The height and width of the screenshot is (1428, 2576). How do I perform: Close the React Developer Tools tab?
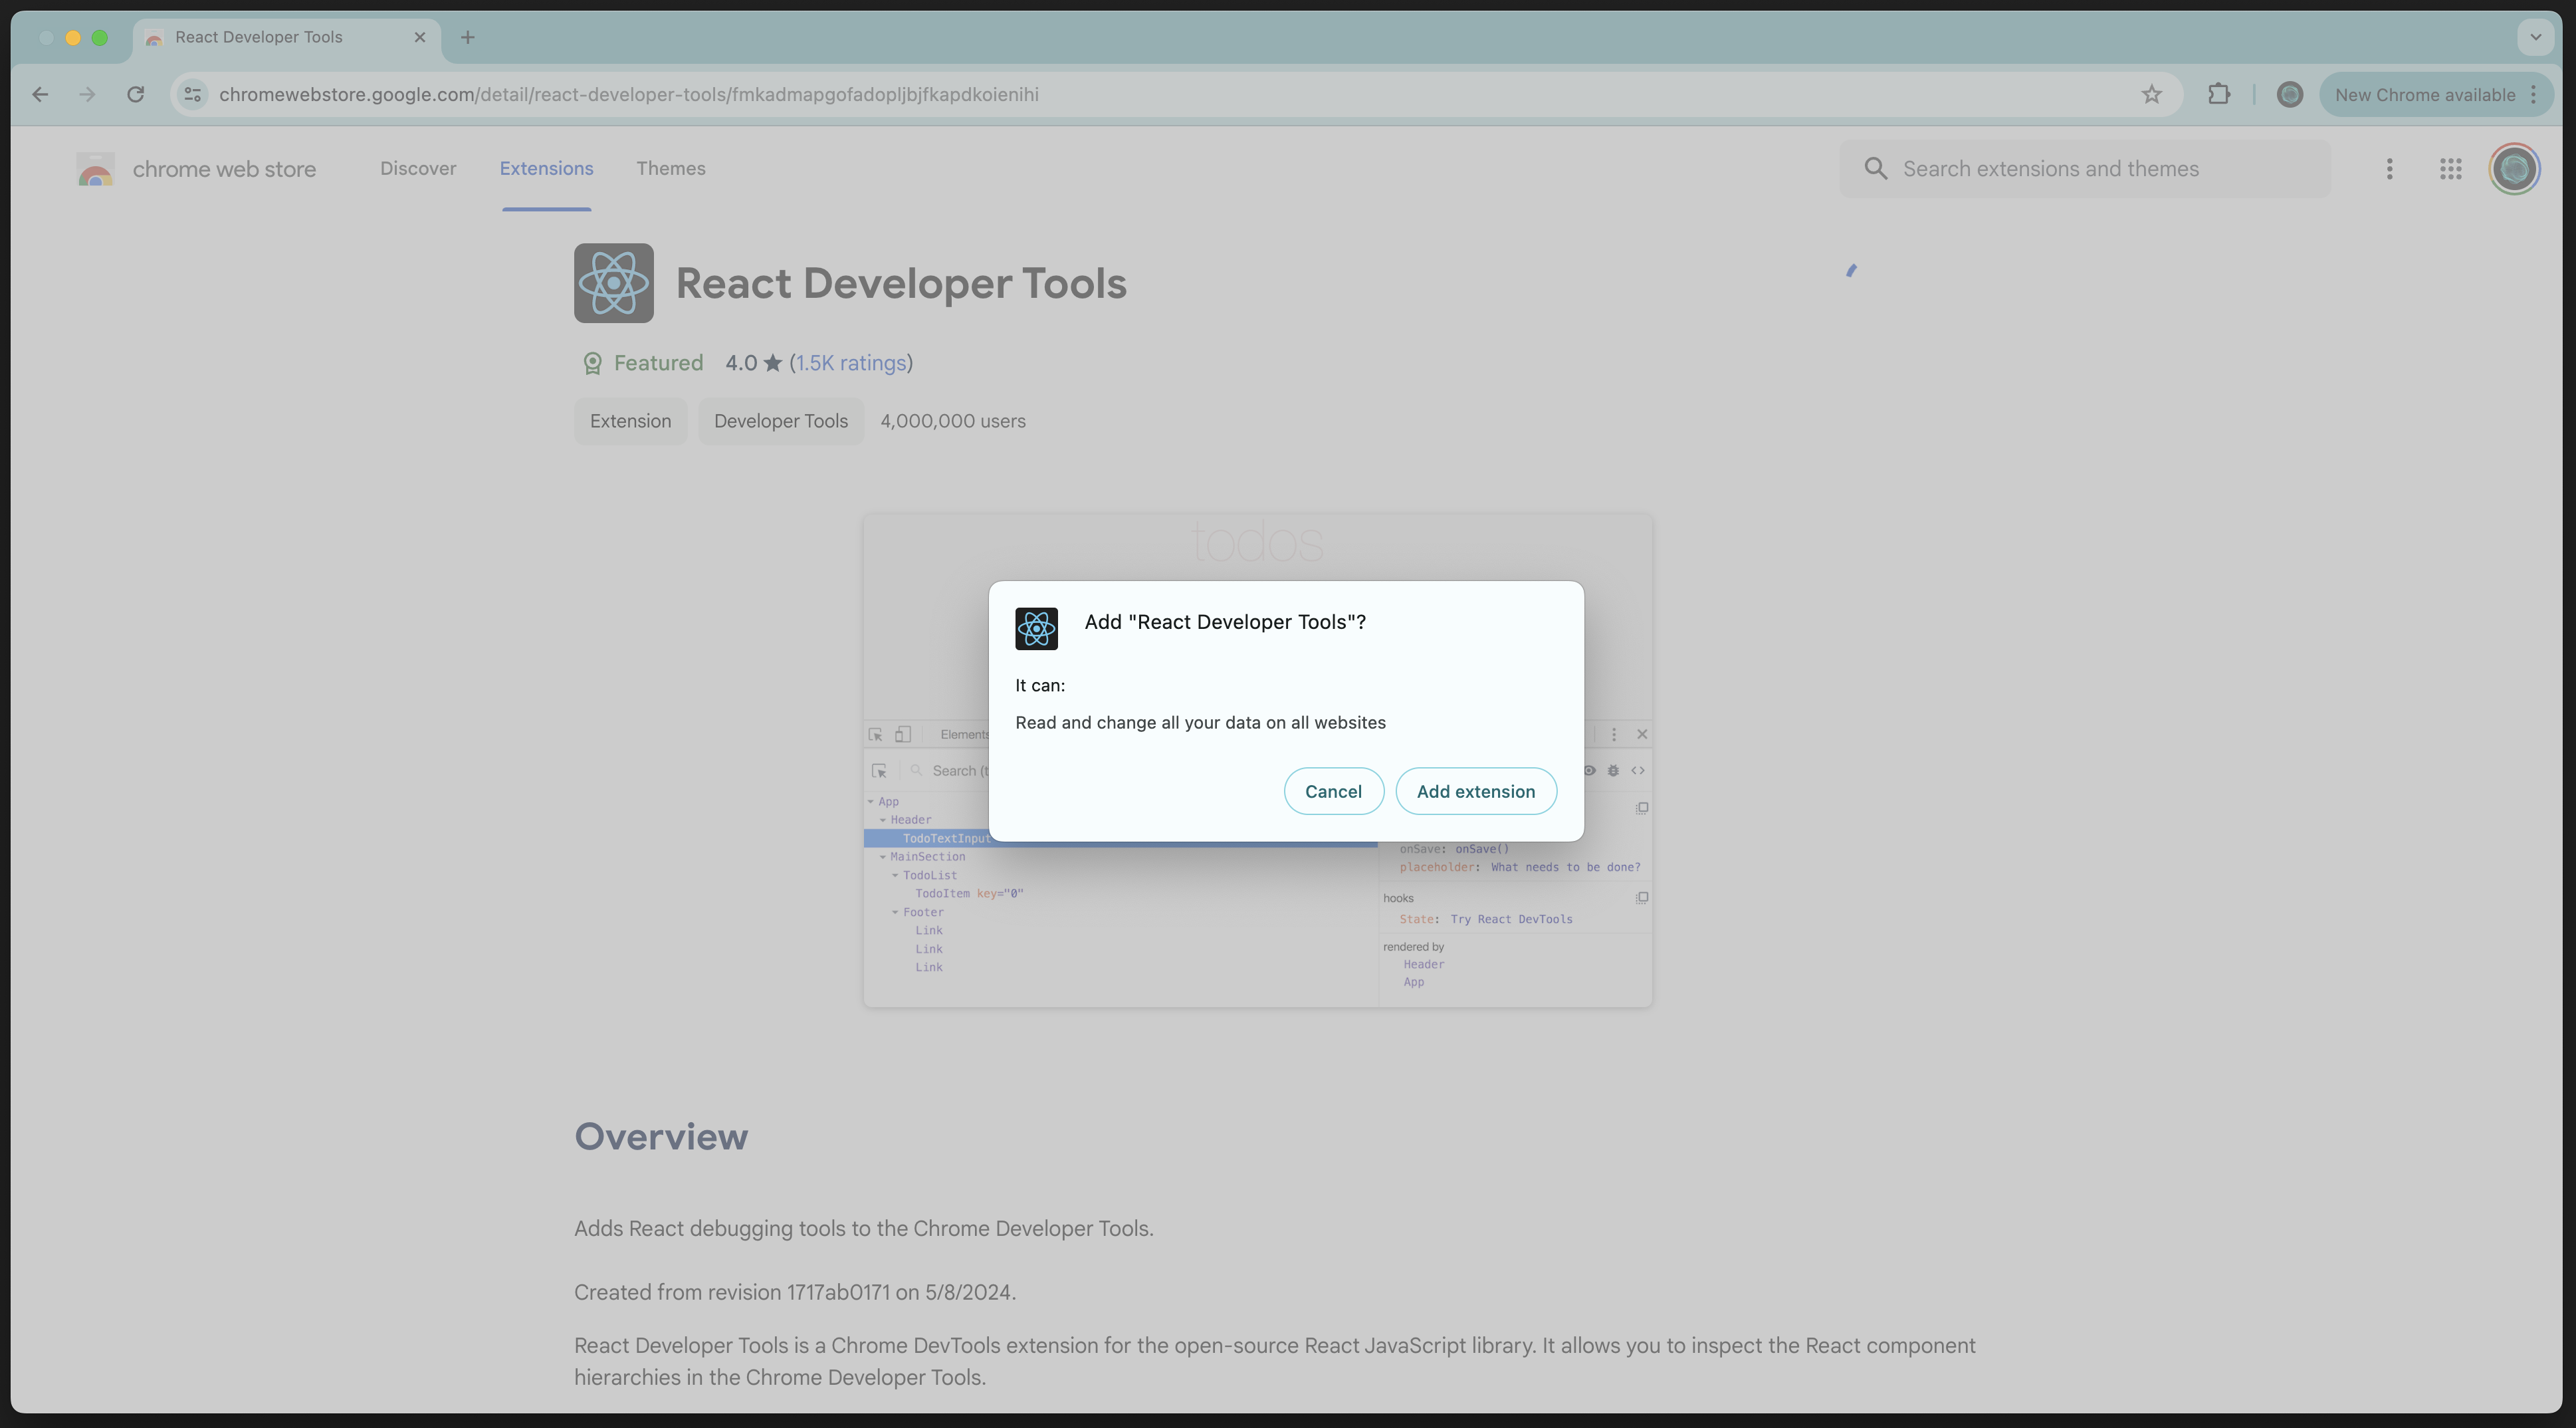(x=420, y=37)
